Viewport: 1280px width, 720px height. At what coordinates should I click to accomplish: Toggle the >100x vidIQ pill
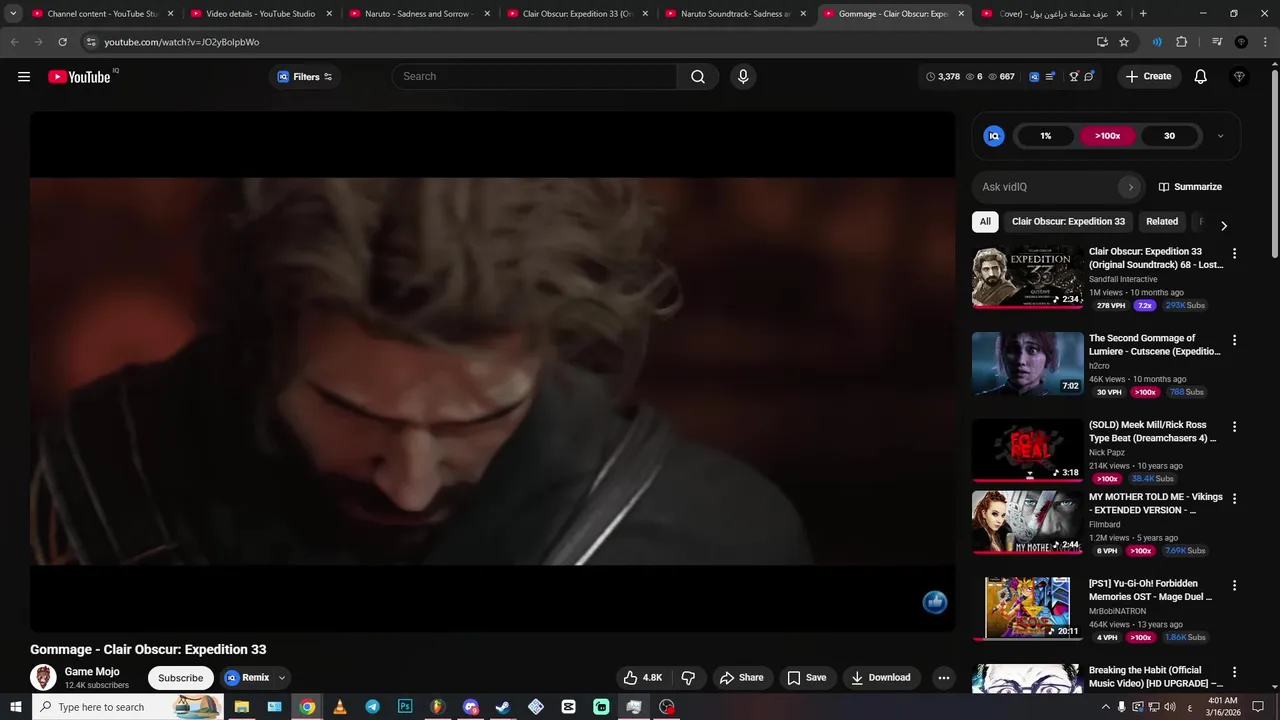pyautogui.click(x=1107, y=136)
